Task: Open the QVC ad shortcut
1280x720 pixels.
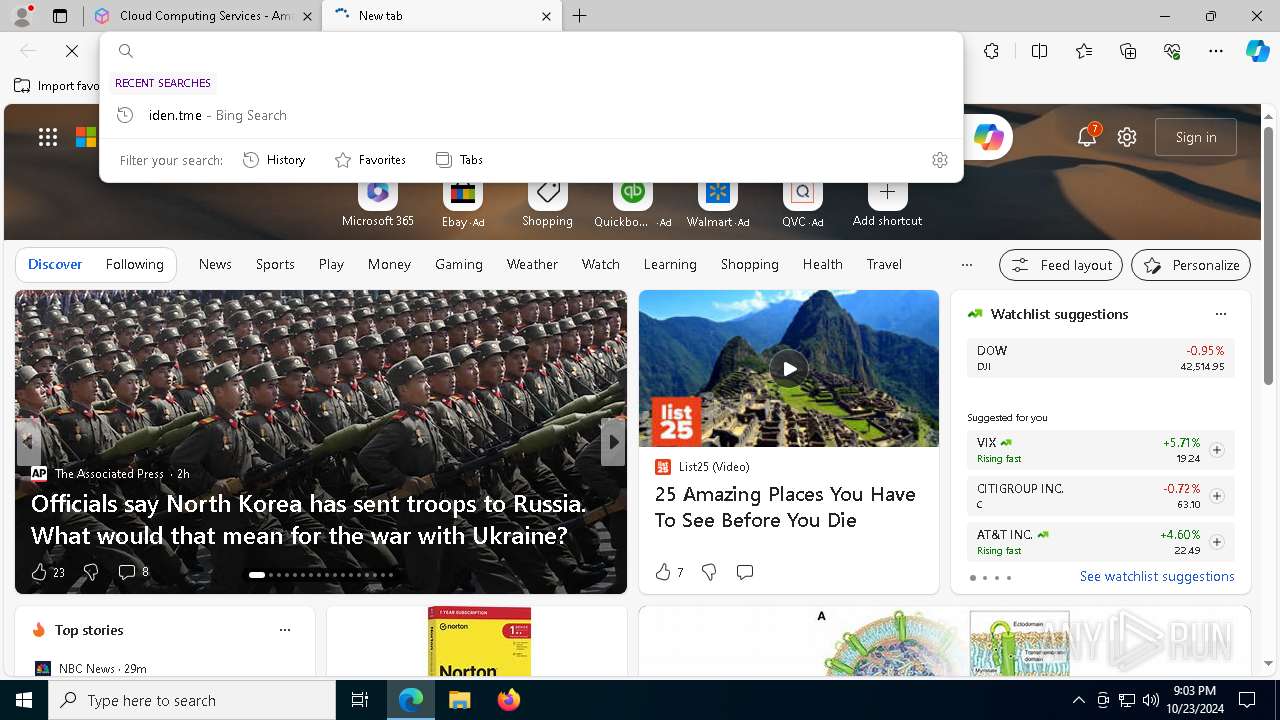Action: 802,205
